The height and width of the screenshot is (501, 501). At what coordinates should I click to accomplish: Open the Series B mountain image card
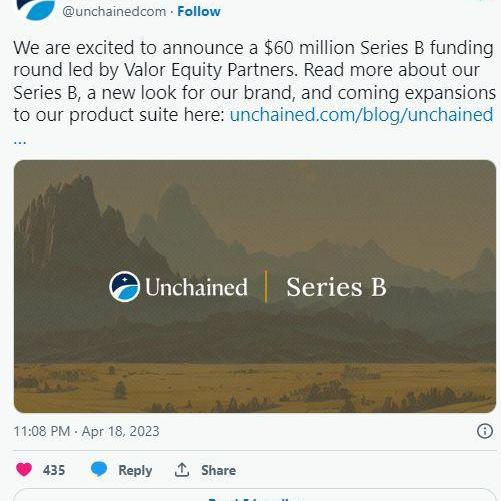(x=255, y=286)
